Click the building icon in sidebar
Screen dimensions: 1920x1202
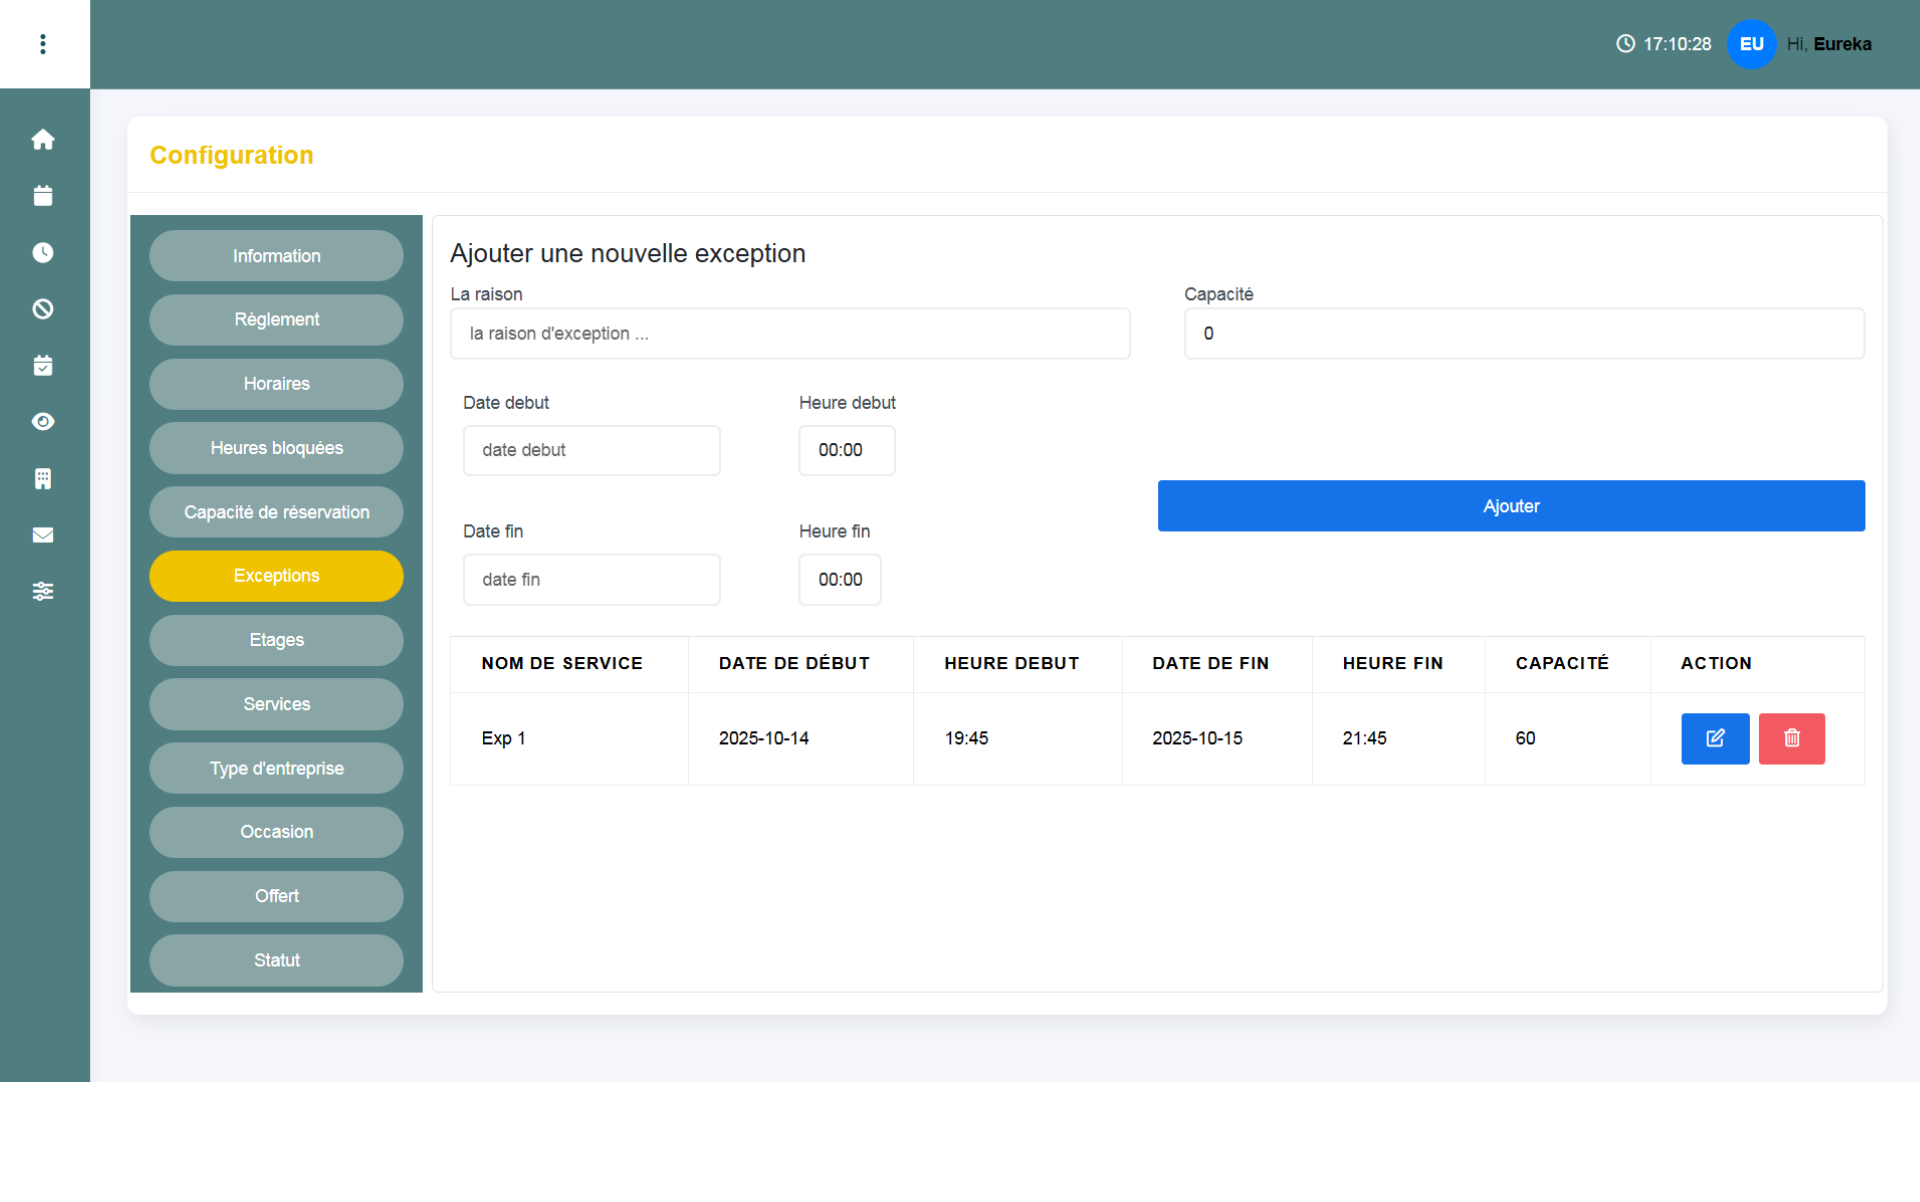click(x=42, y=479)
